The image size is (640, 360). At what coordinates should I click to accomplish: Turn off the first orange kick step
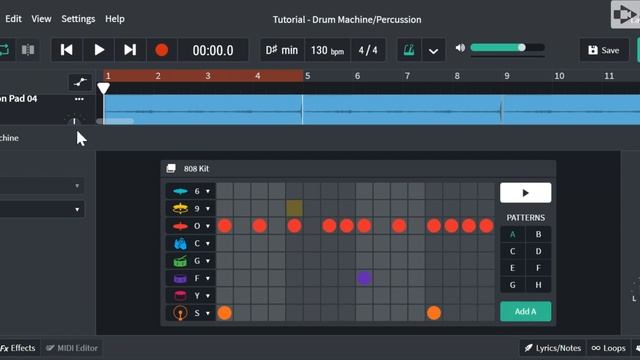224,313
